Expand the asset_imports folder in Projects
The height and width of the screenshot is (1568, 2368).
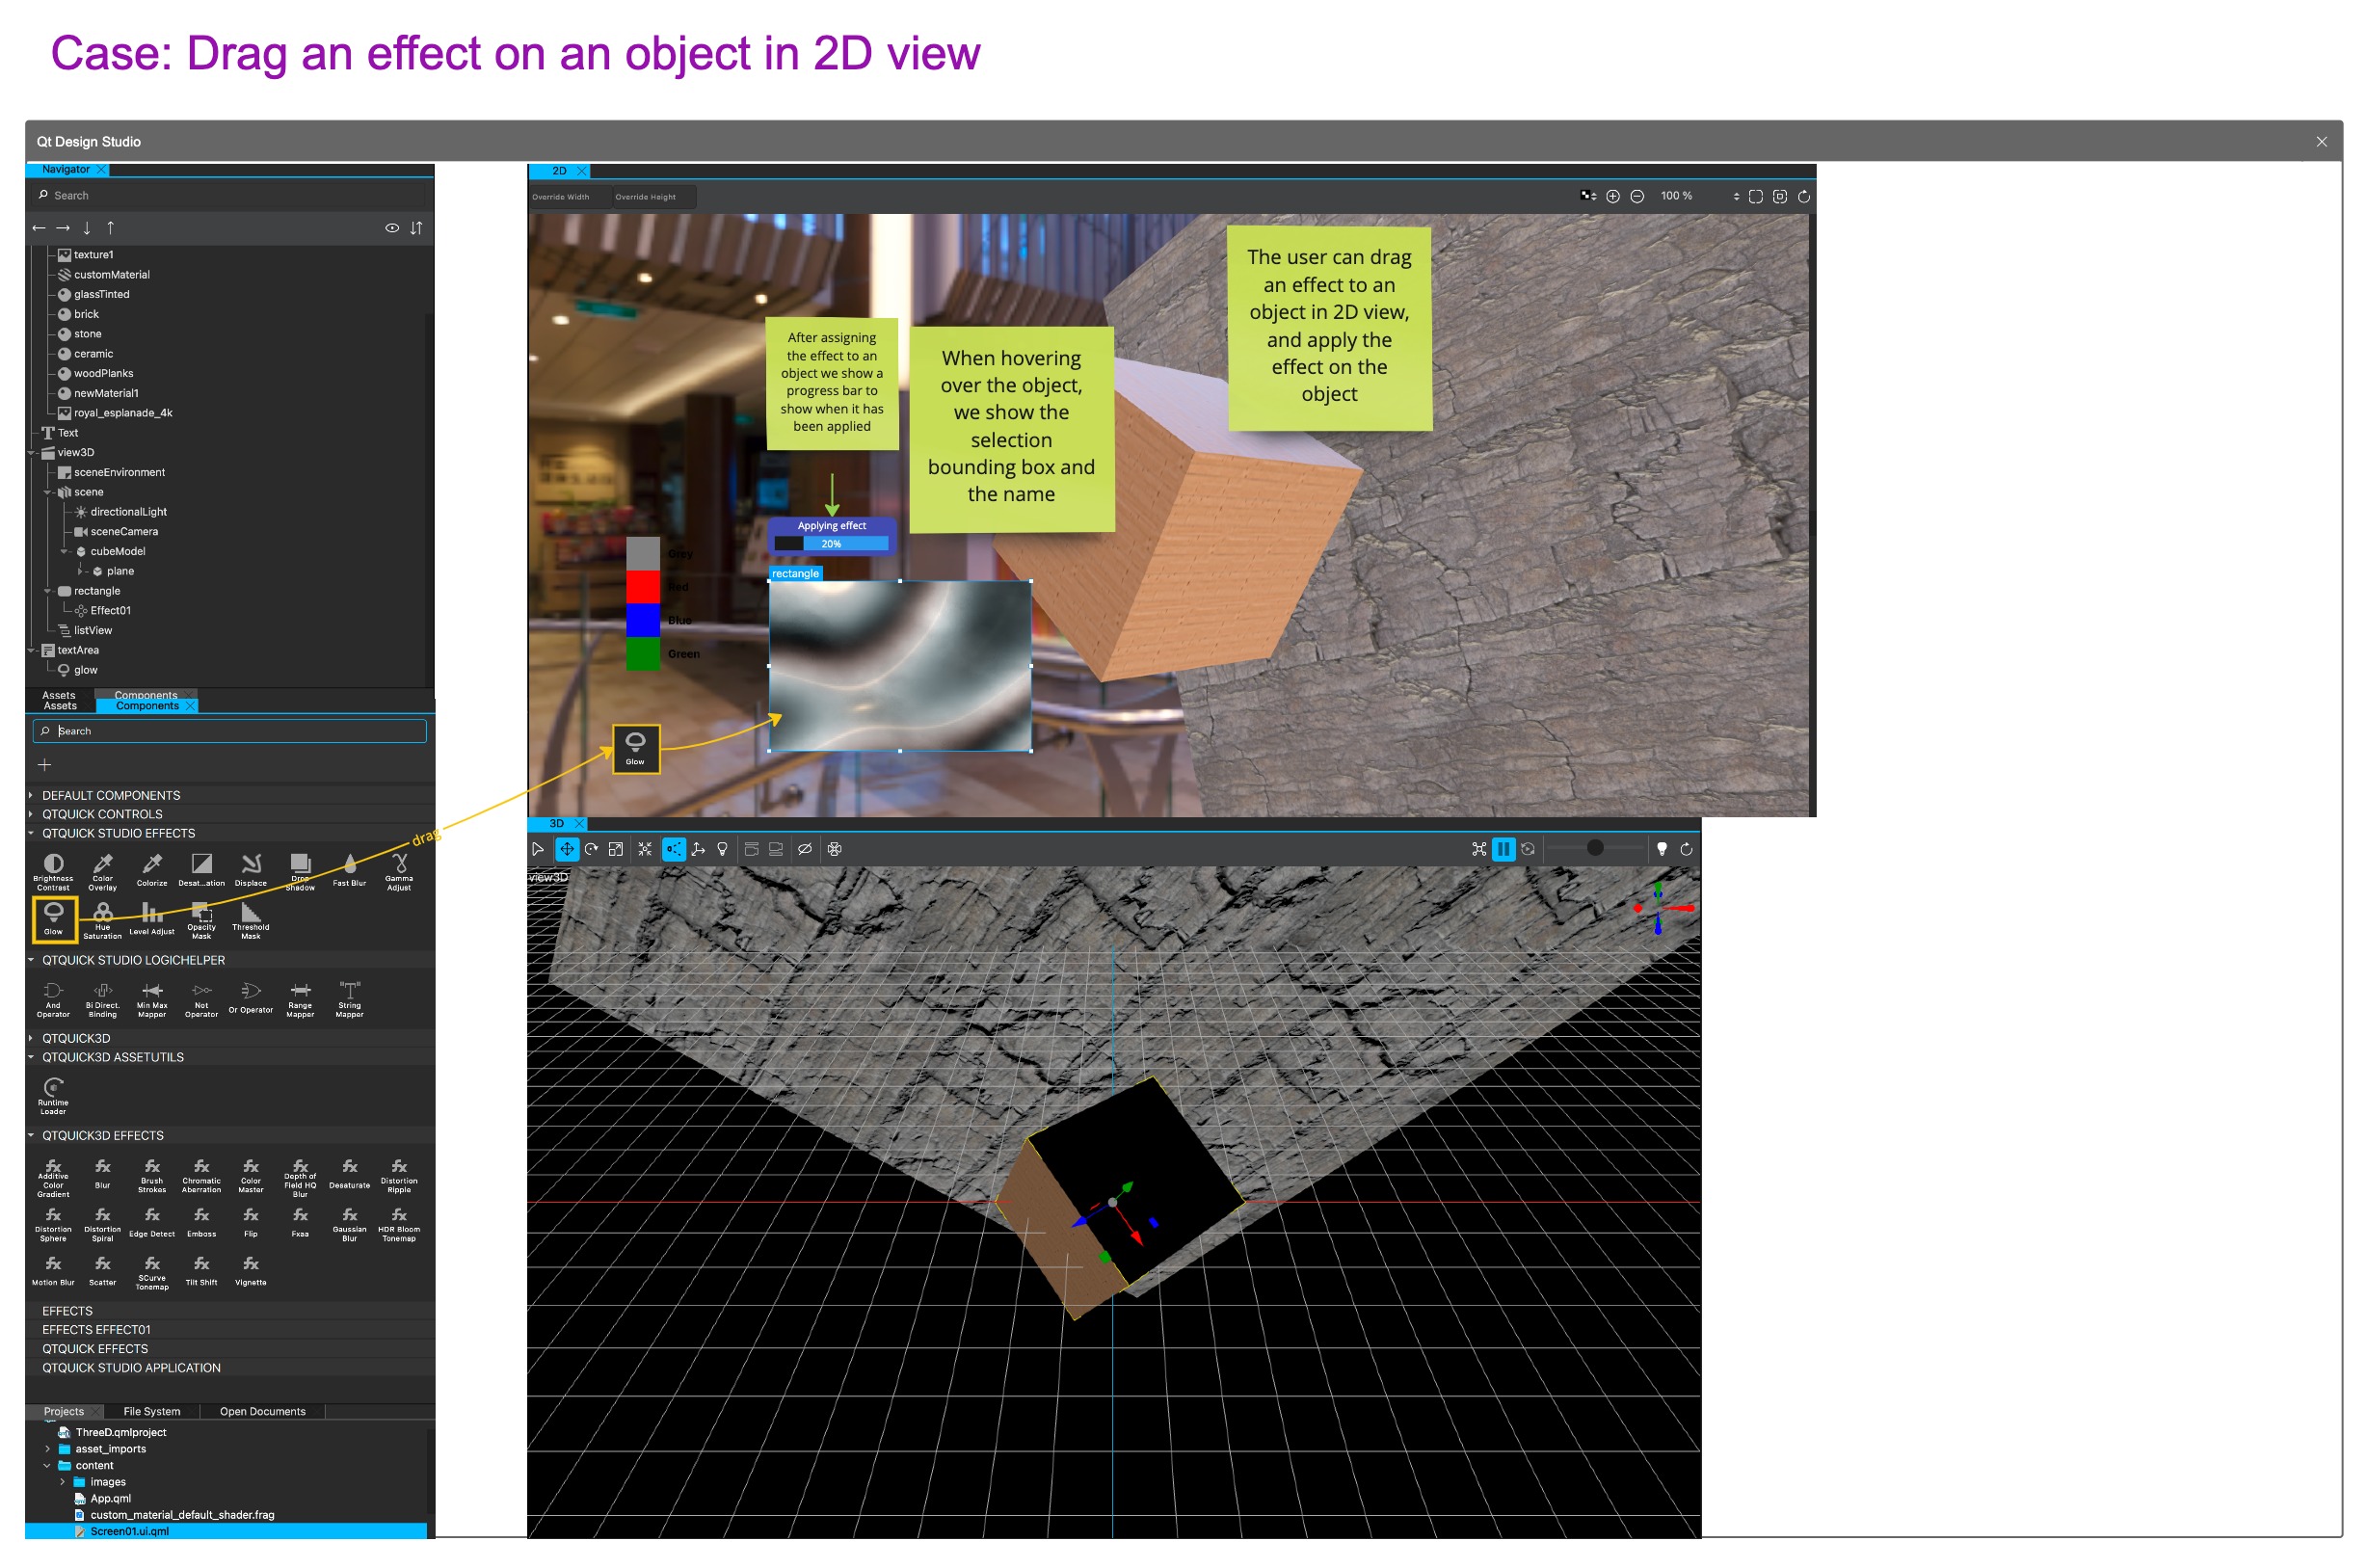click(x=47, y=1448)
